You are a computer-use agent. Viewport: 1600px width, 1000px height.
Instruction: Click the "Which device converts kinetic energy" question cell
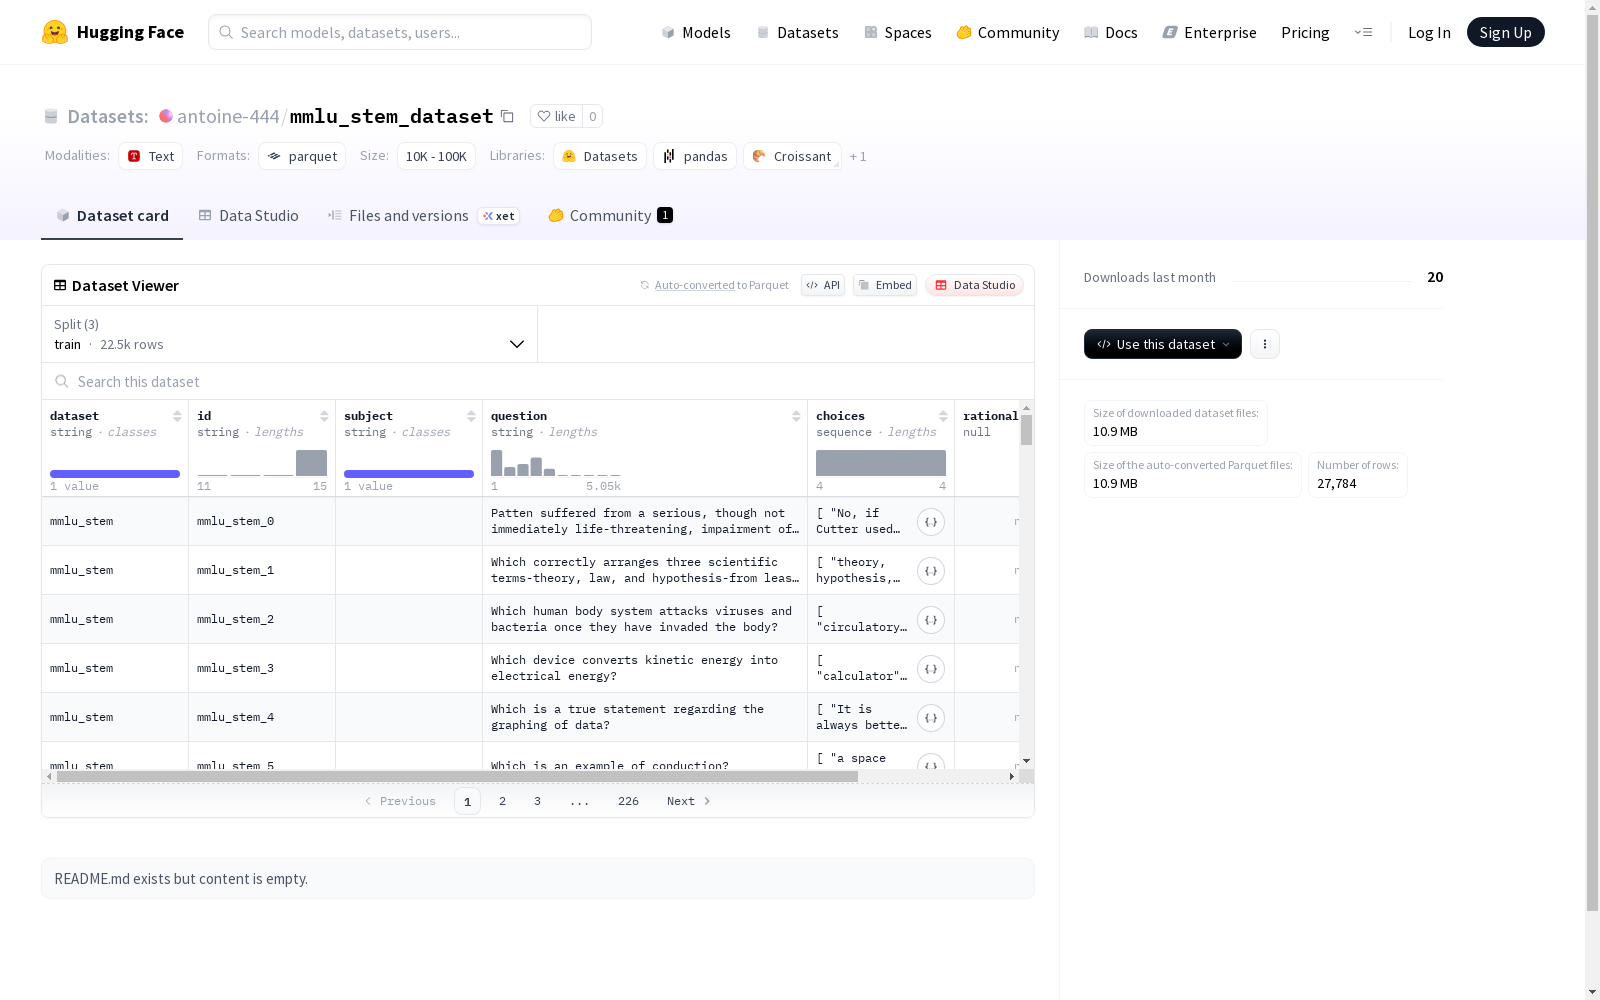tap(645, 668)
